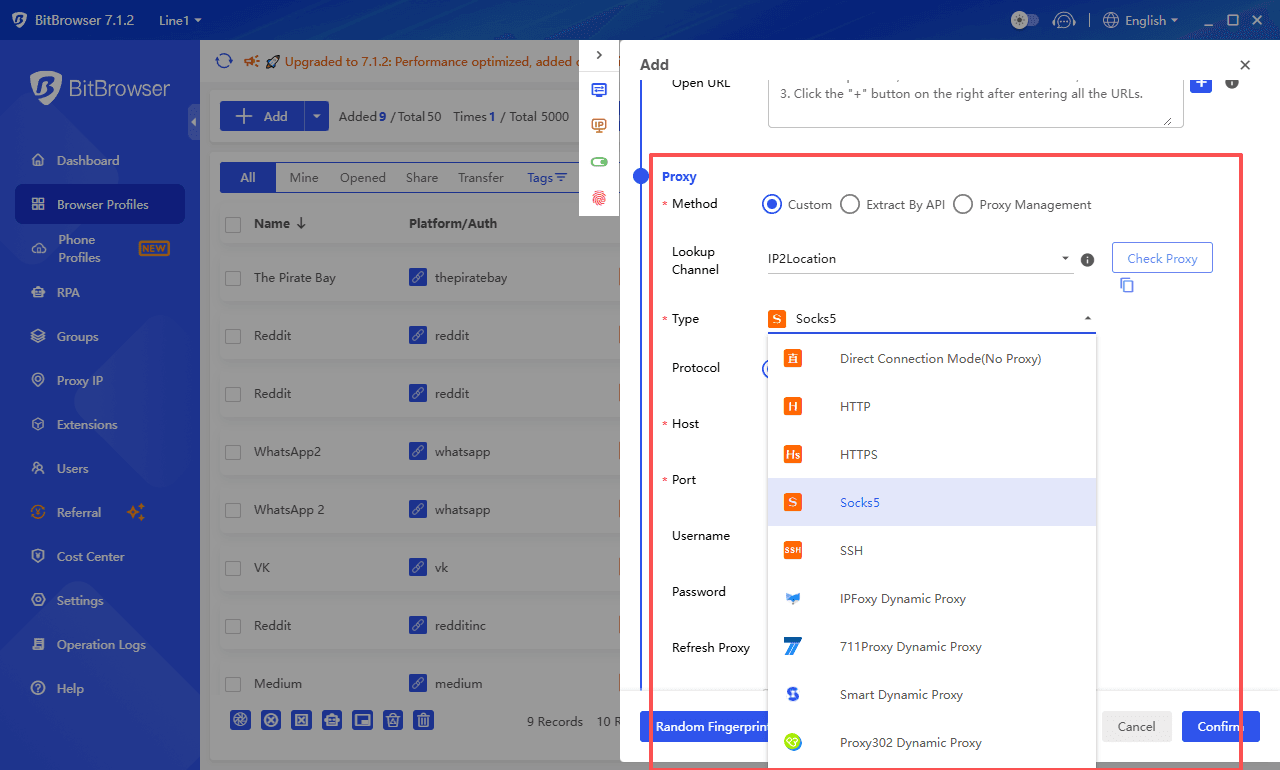1280x770 pixels.
Task: Click the link icon beside redditinc
Action: 419,625
